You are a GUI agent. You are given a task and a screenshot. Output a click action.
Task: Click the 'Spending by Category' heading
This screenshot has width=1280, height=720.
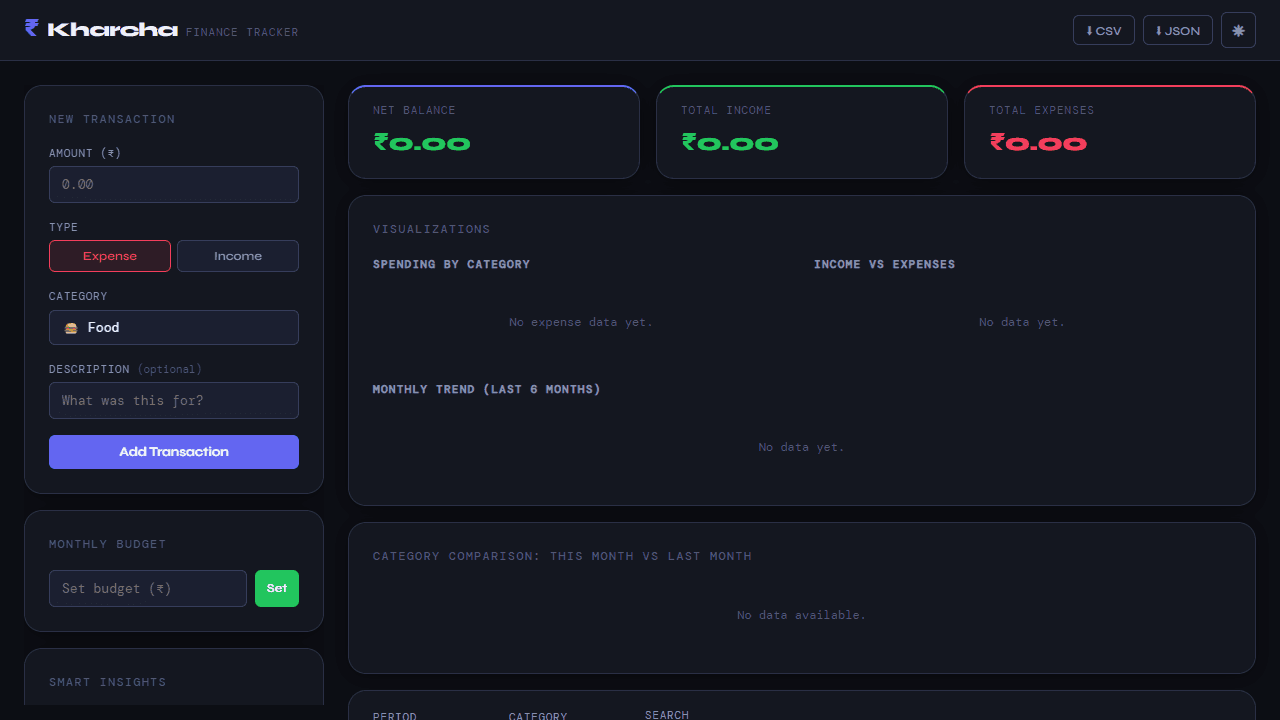tap(451, 264)
